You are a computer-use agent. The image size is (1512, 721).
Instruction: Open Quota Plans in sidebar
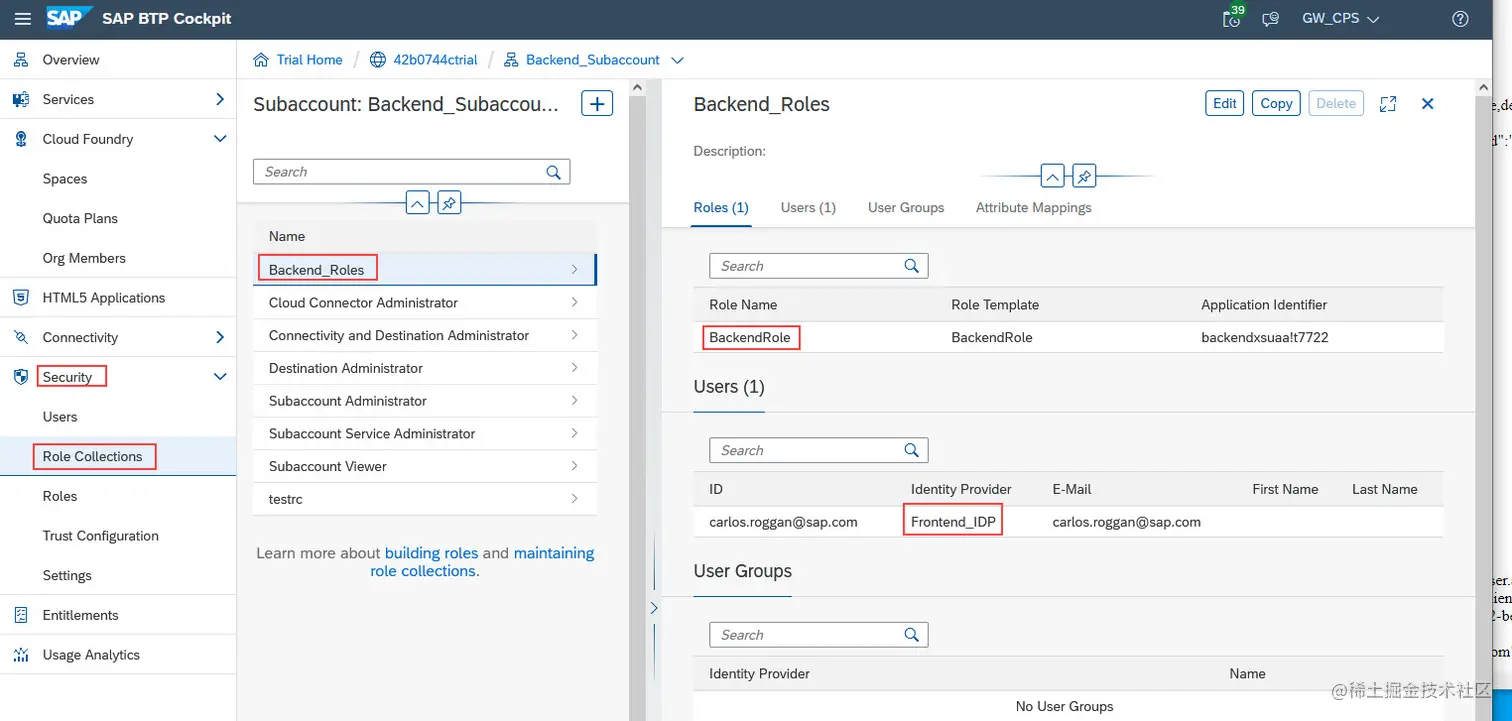click(x=118, y=218)
